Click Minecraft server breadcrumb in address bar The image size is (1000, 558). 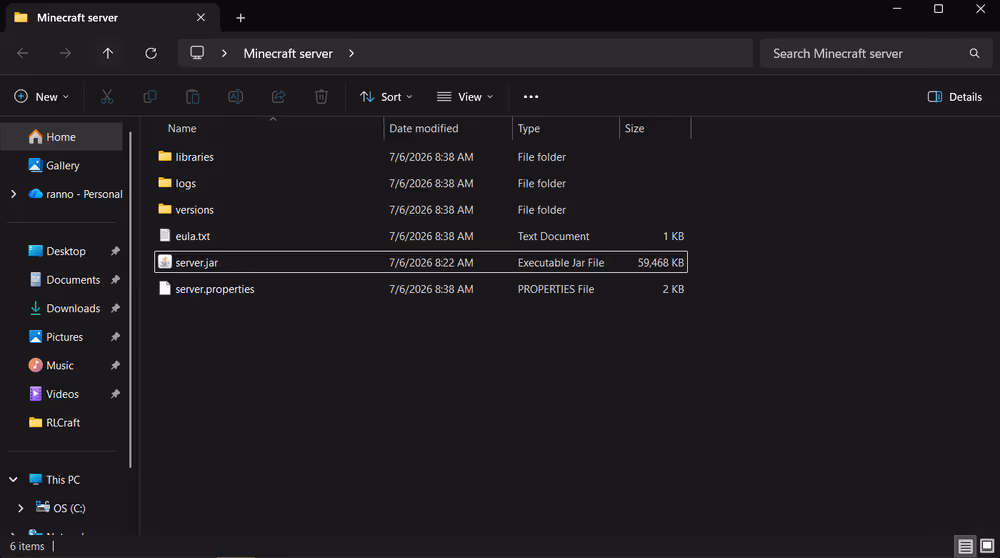288,54
